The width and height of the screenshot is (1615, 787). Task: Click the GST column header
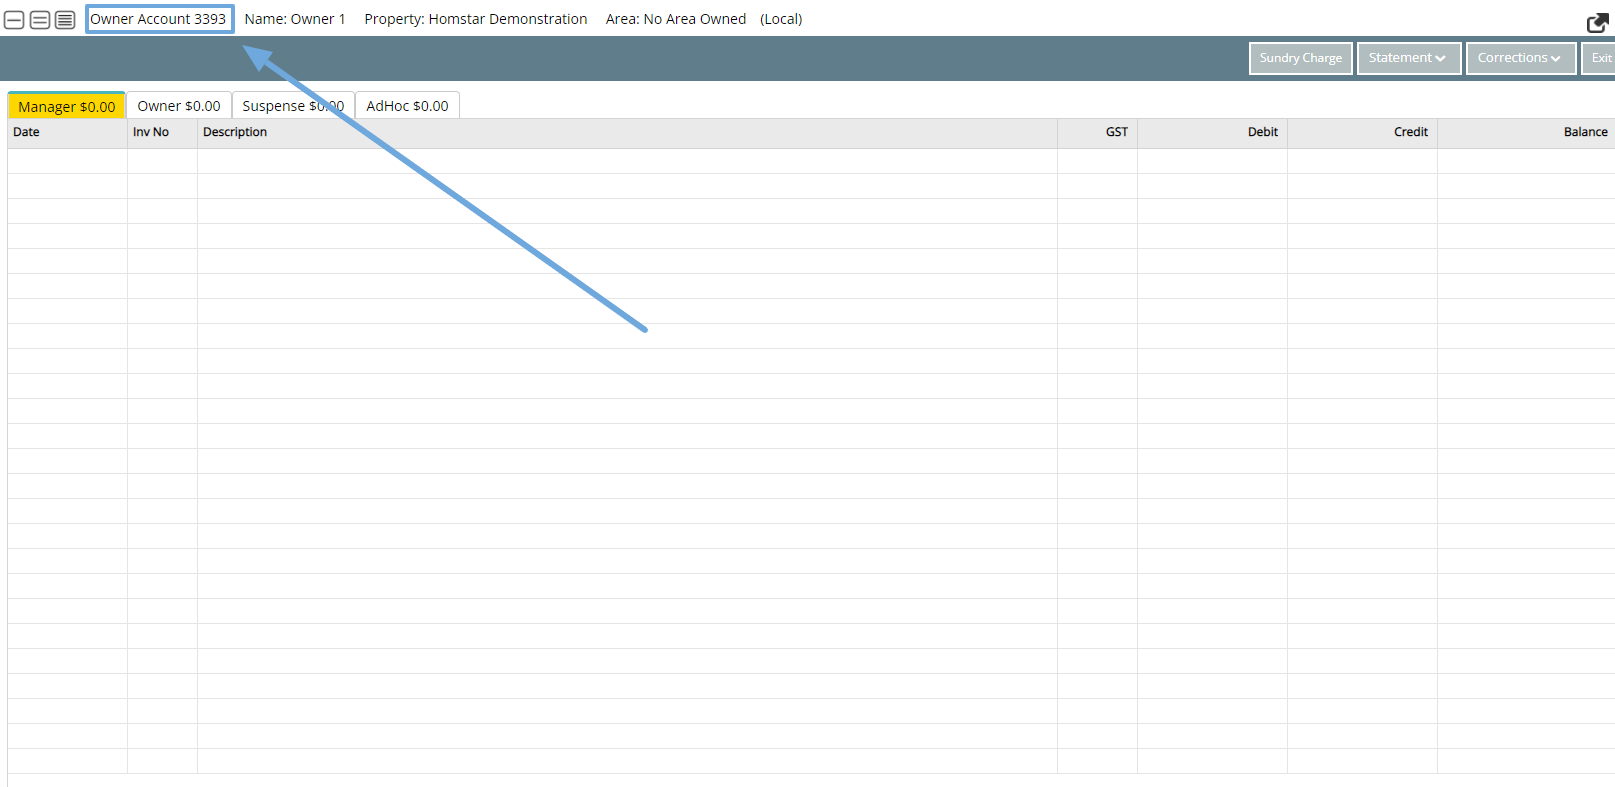(x=1116, y=132)
